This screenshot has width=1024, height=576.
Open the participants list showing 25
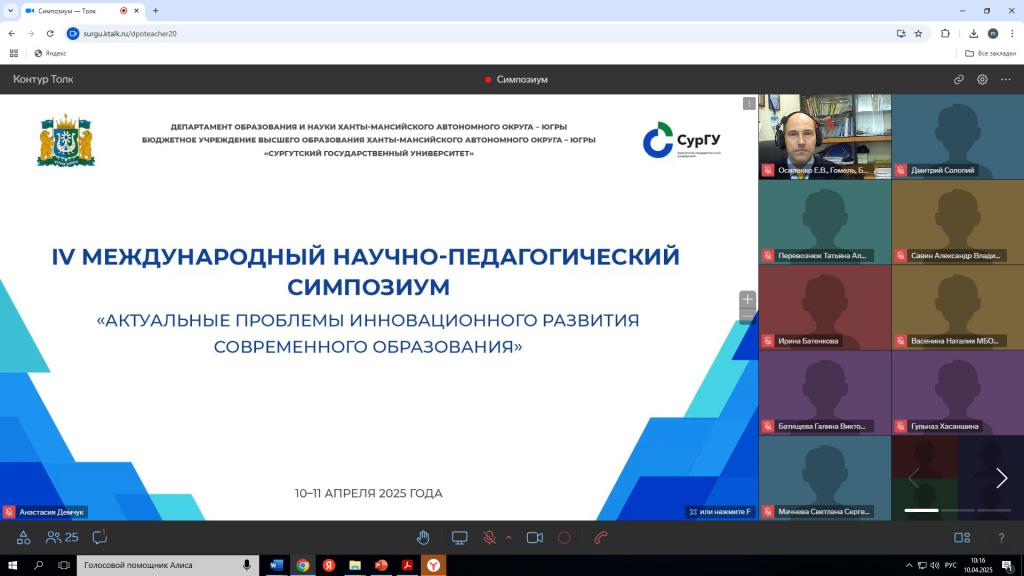[62, 537]
